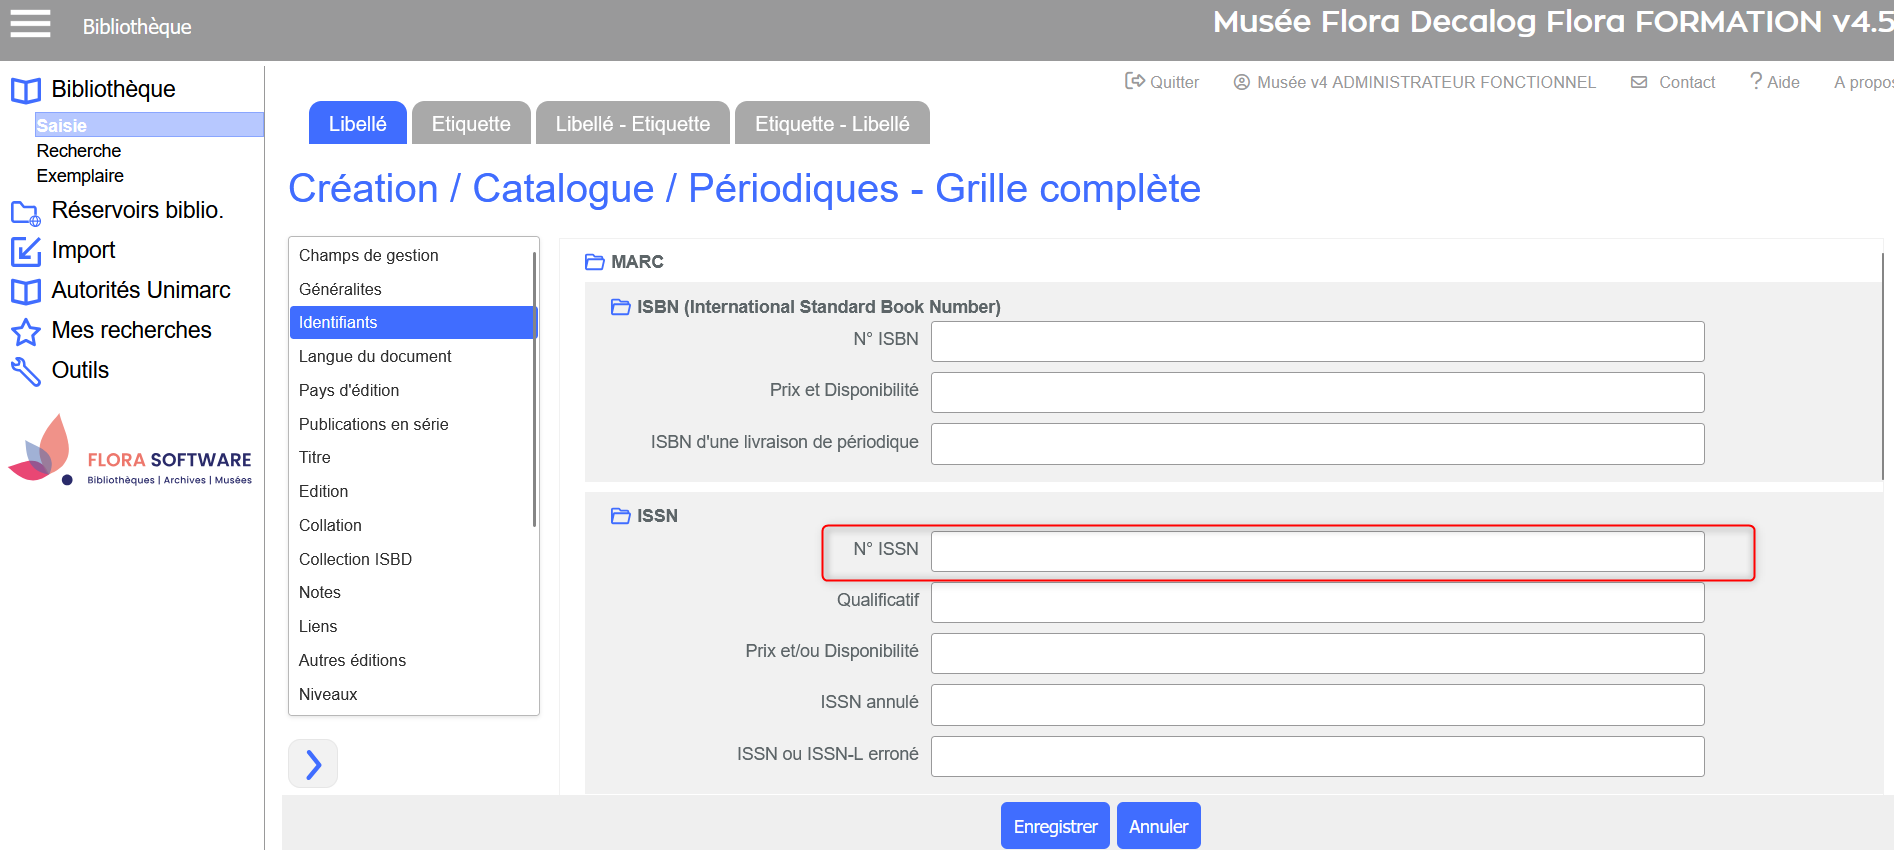Viewport: 1894px width, 850px height.
Task: Collapse the ISSN folder group
Action: click(x=621, y=516)
